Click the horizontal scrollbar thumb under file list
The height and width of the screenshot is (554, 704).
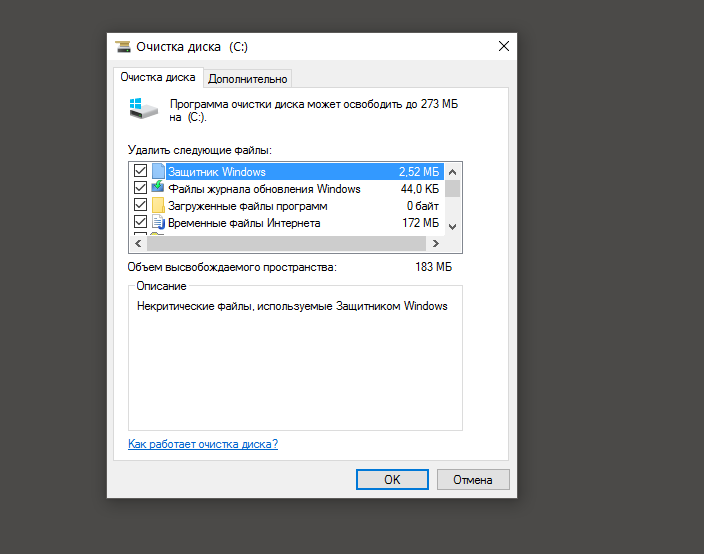286,243
